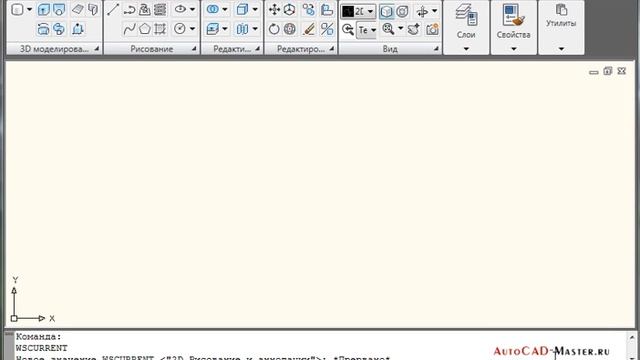Open the Слои layers panel

point(466,27)
